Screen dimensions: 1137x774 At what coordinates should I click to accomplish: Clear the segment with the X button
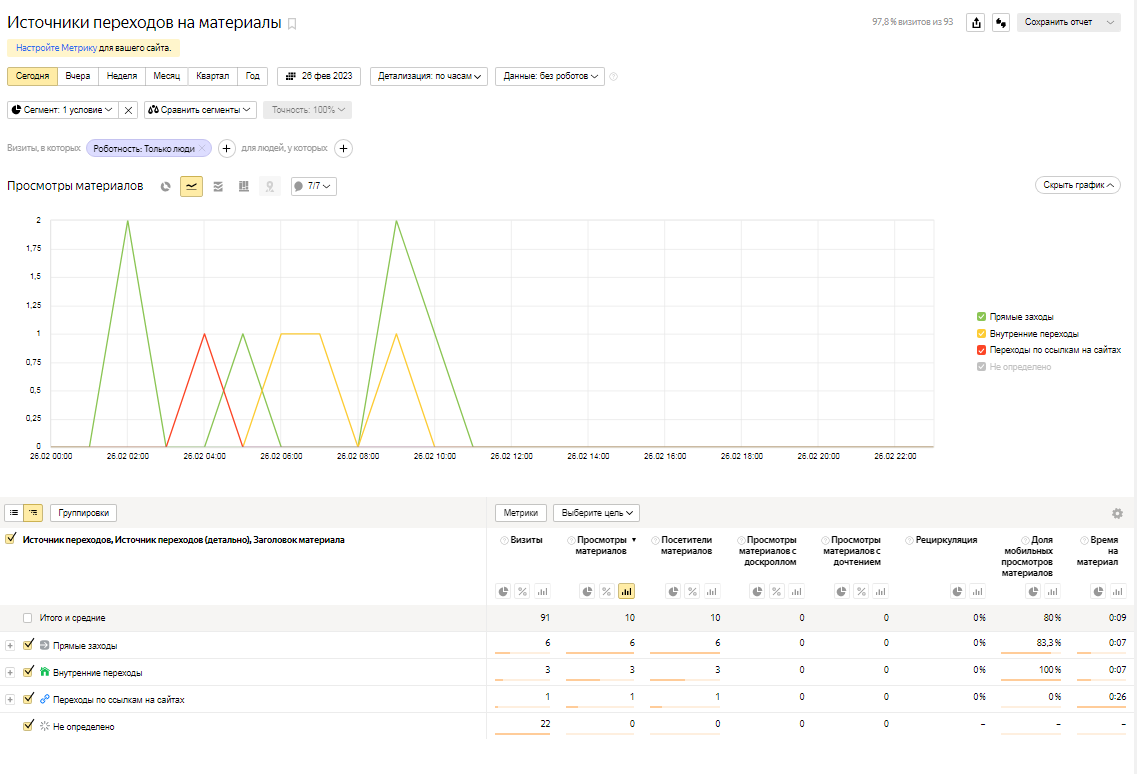coord(128,110)
